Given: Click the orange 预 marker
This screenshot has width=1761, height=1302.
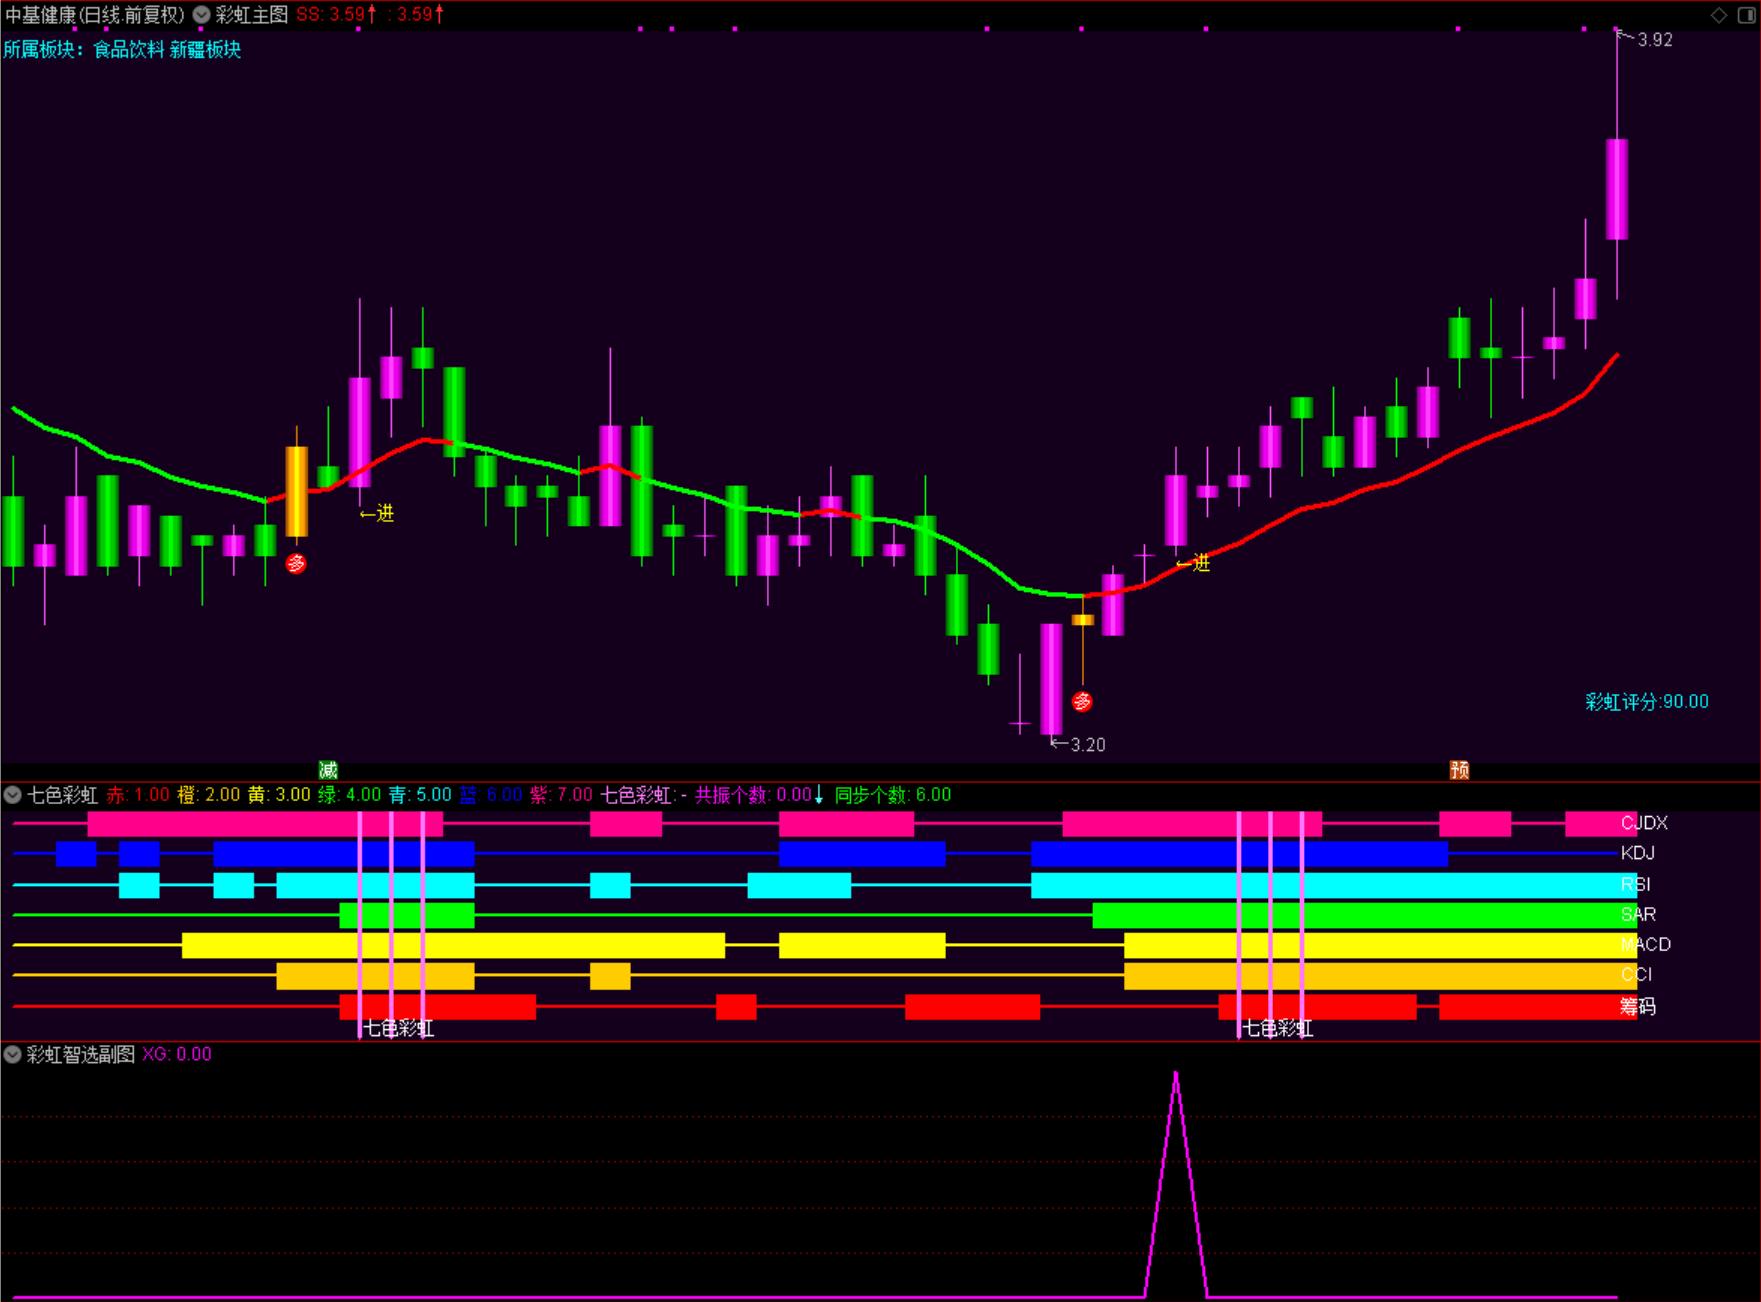Looking at the screenshot, I should pyautogui.click(x=1460, y=769).
